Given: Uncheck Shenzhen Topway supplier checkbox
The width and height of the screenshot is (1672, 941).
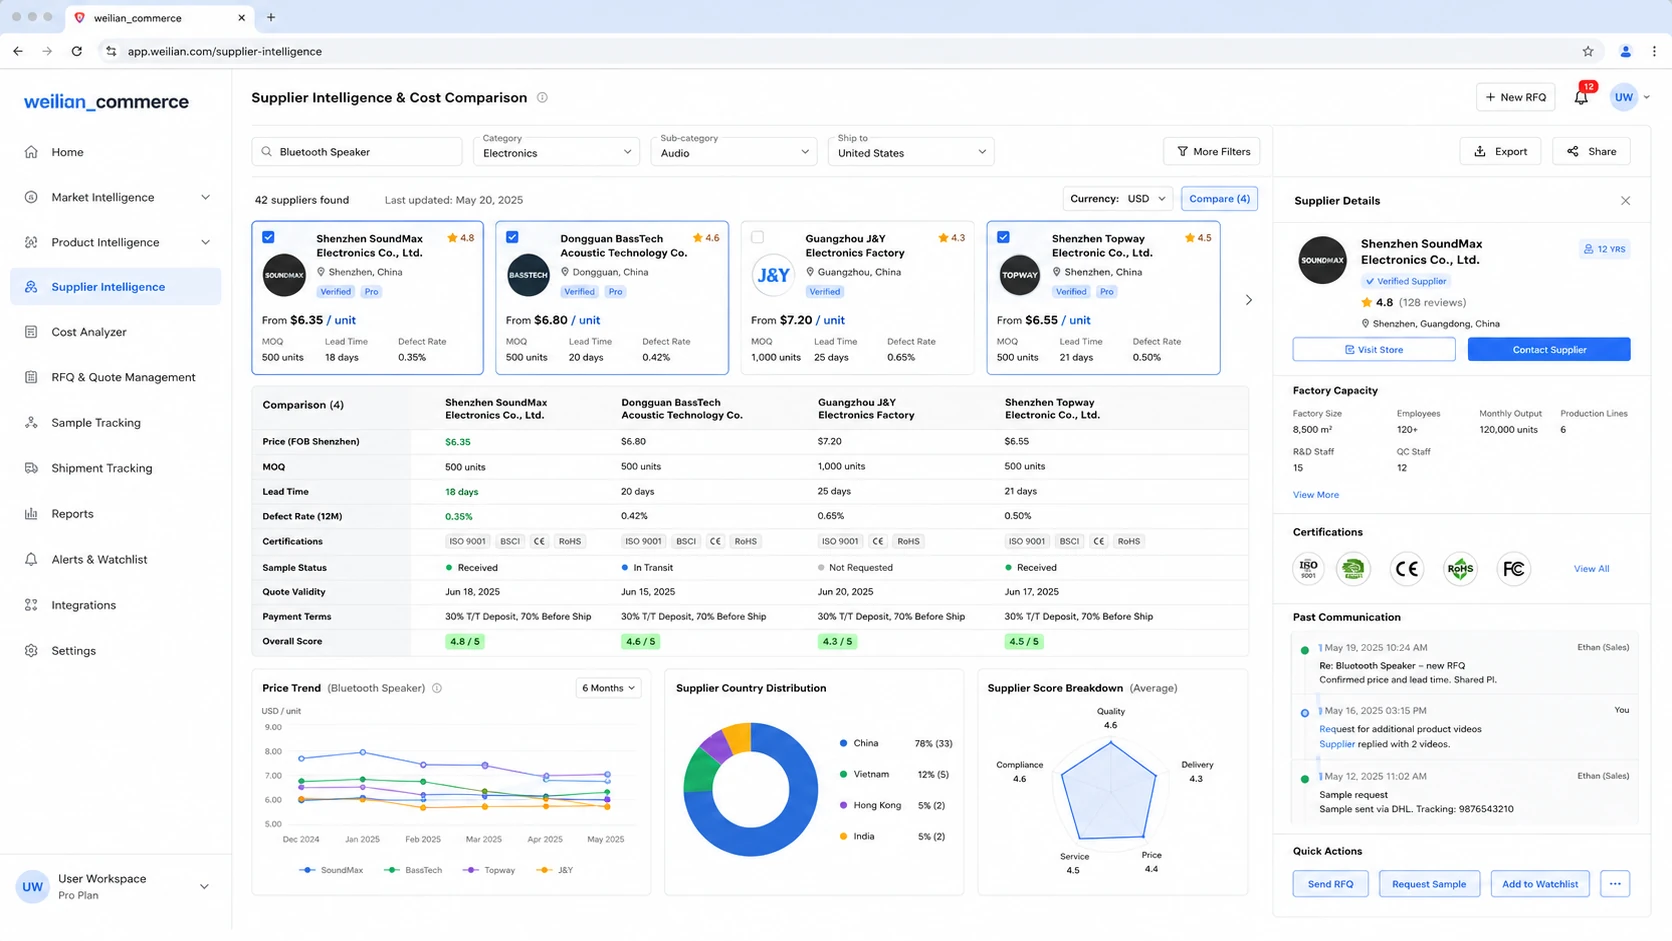Looking at the screenshot, I should point(1003,238).
